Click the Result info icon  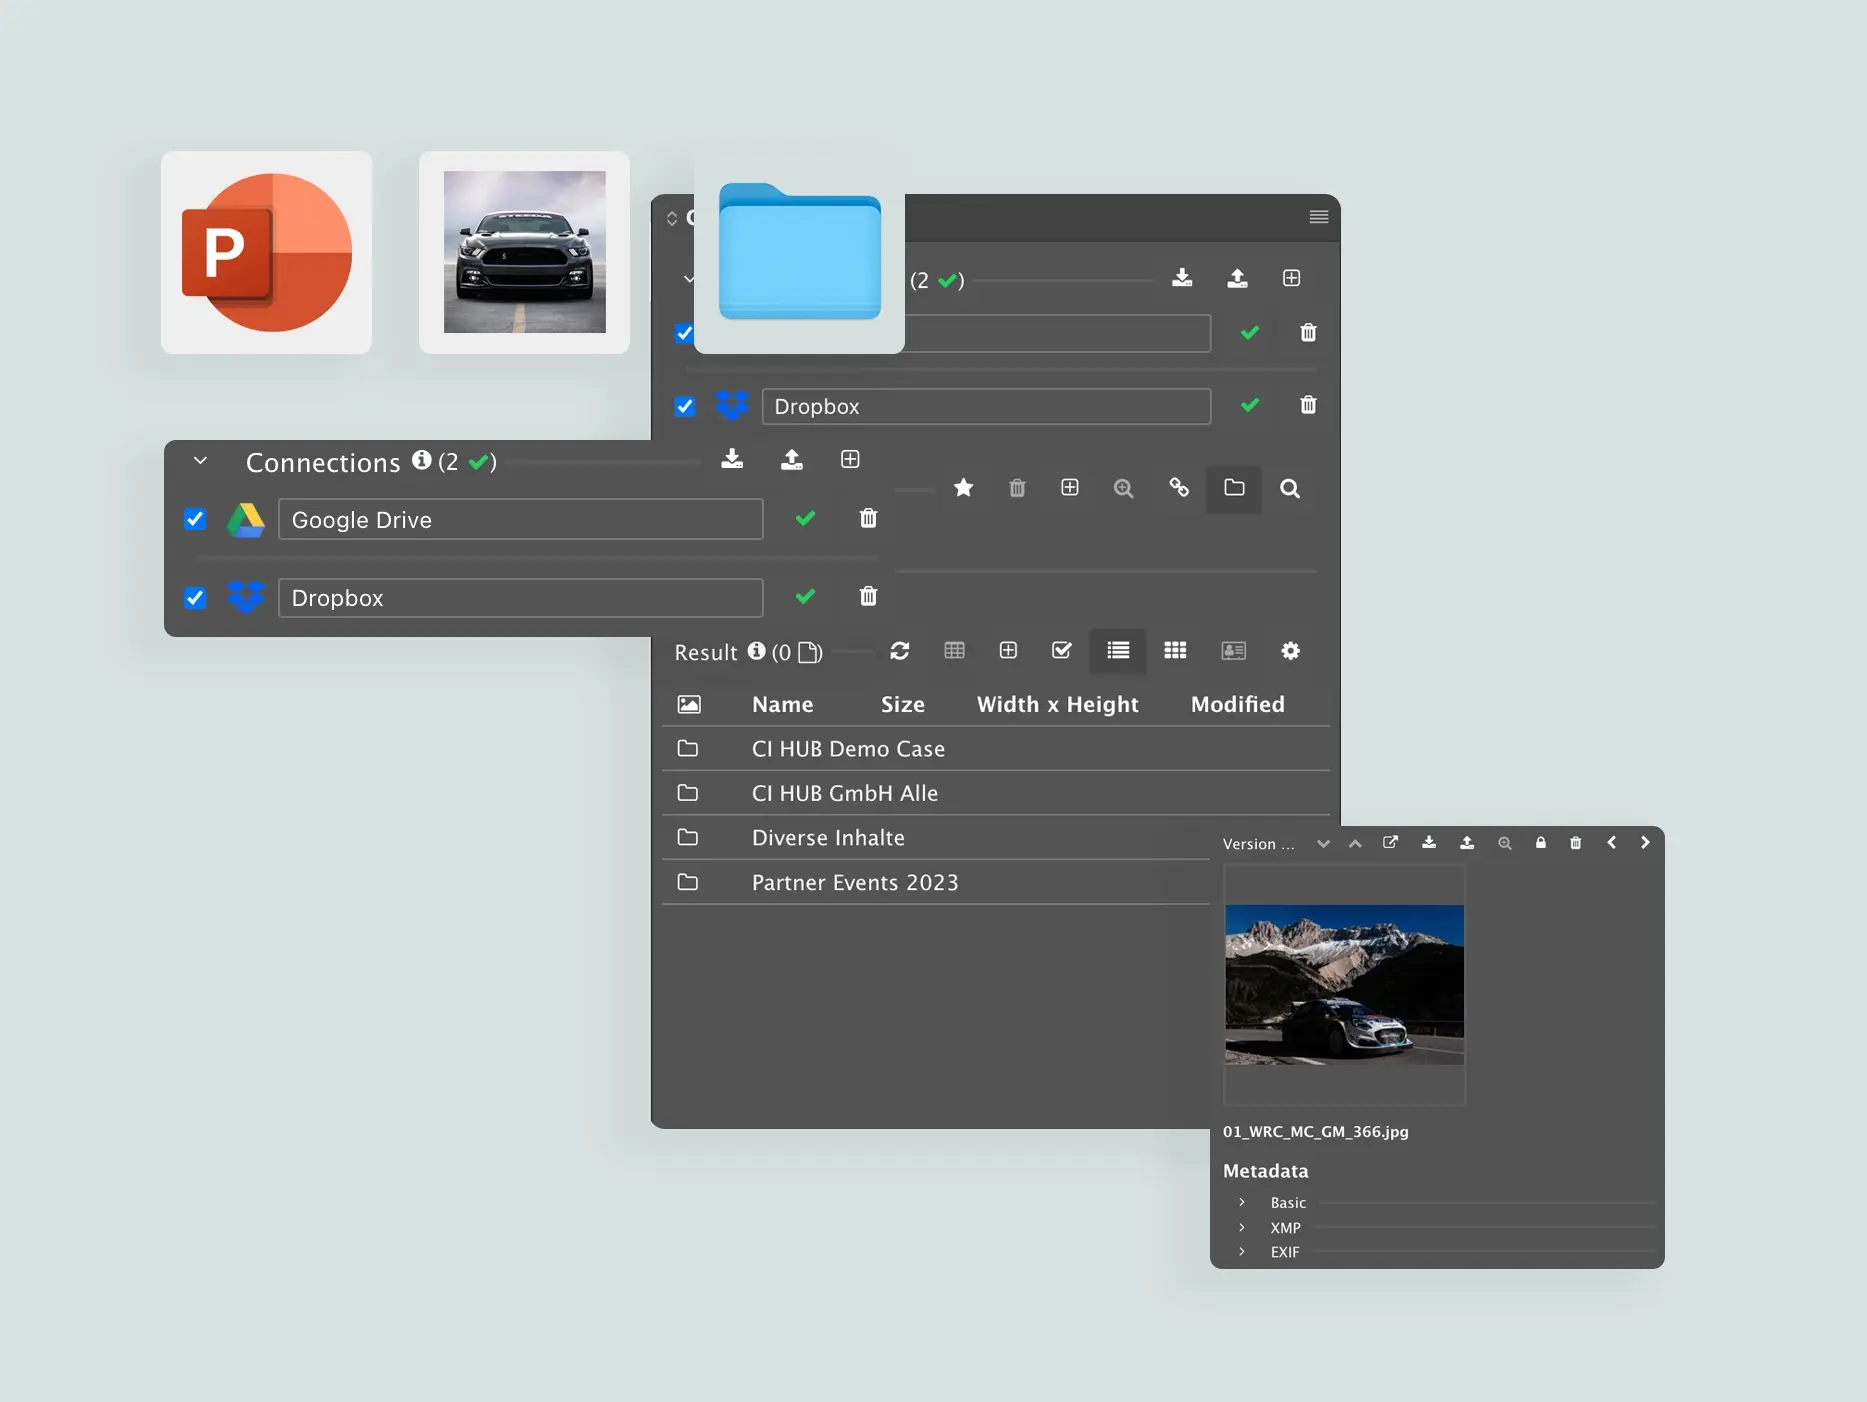(757, 651)
